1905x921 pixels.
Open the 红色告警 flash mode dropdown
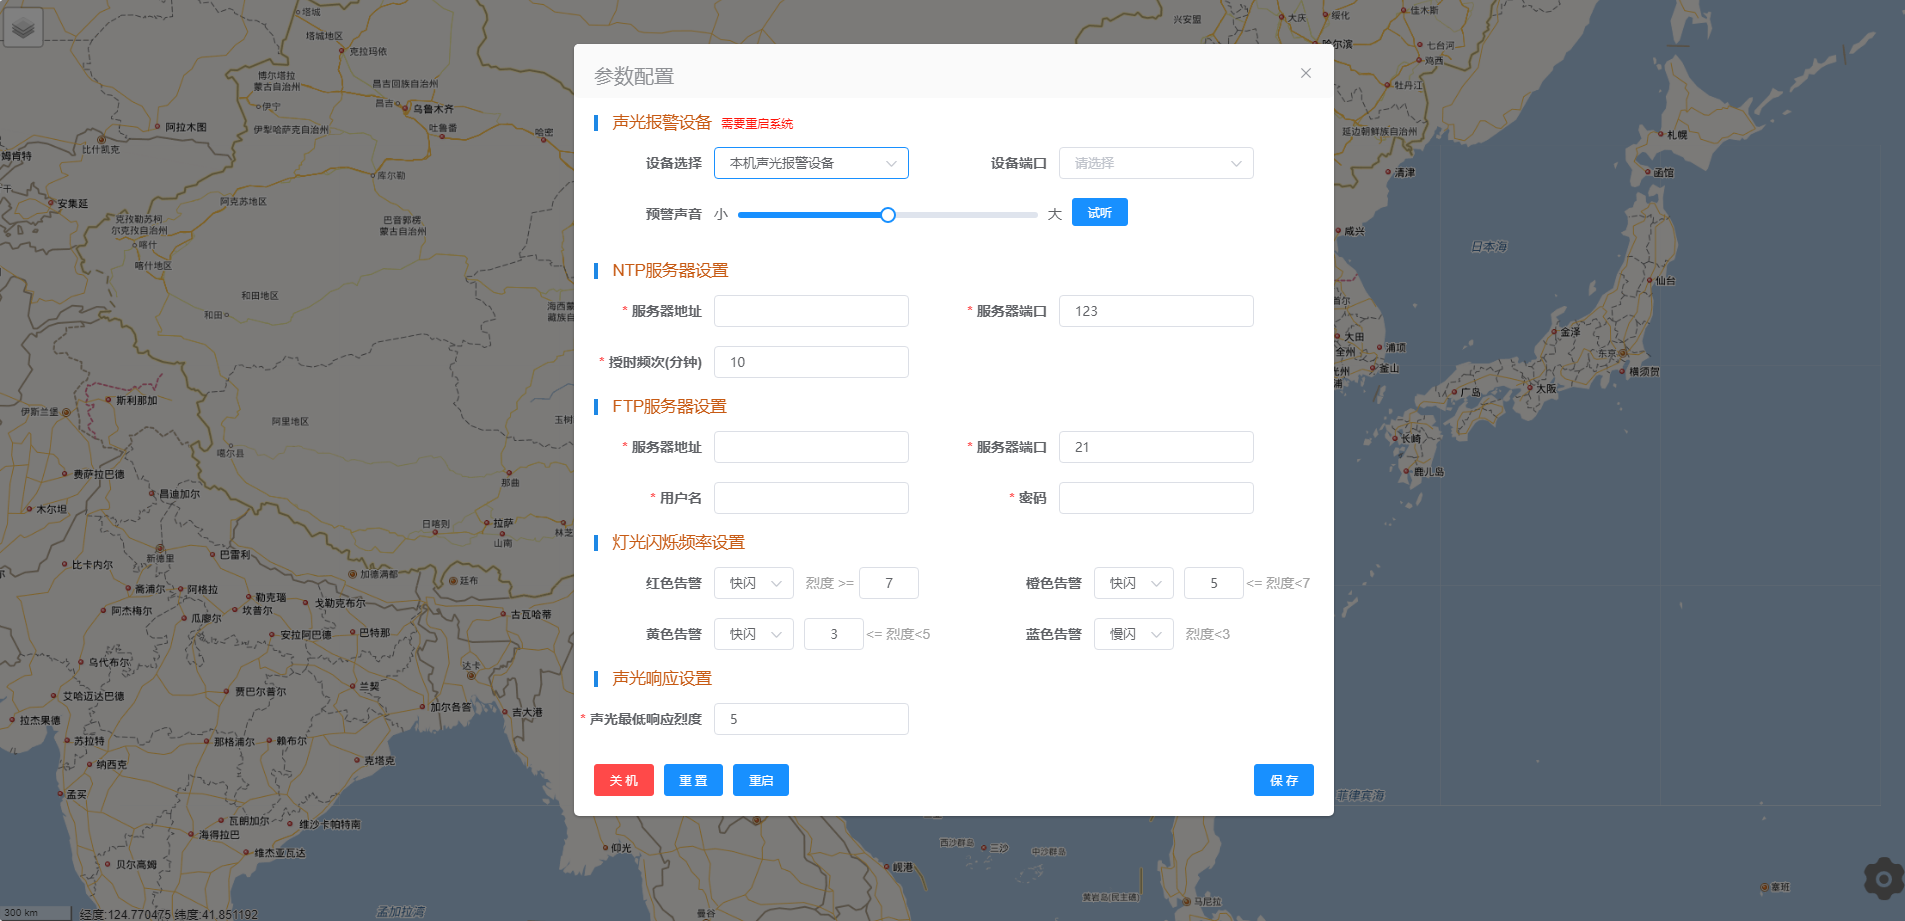753,583
